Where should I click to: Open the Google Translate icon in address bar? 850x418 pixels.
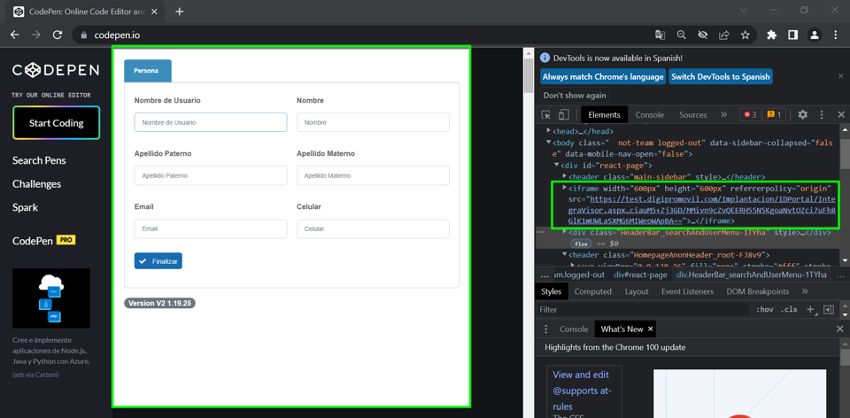pyautogui.click(x=660, y=35)
